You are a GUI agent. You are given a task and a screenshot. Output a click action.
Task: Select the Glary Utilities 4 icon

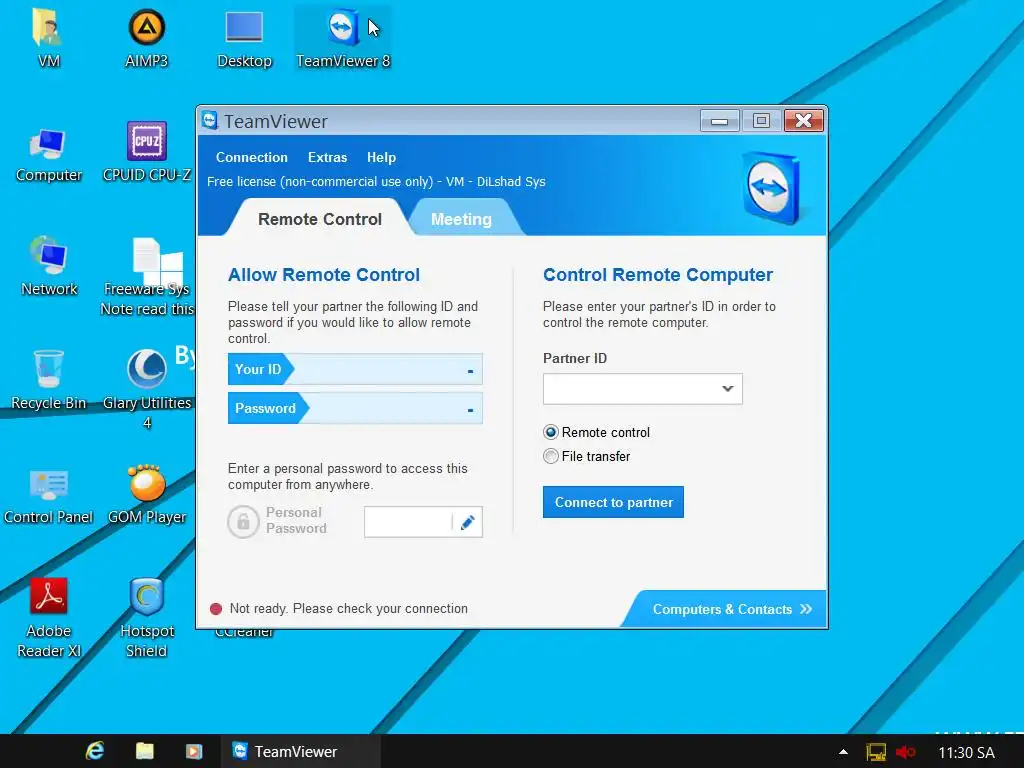pyautogui.click(x=146, y=389)
